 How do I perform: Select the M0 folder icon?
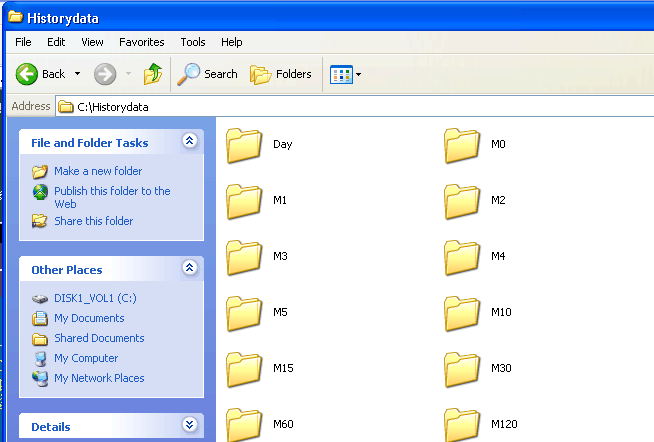pyautogui.click(x=462, y=145)
